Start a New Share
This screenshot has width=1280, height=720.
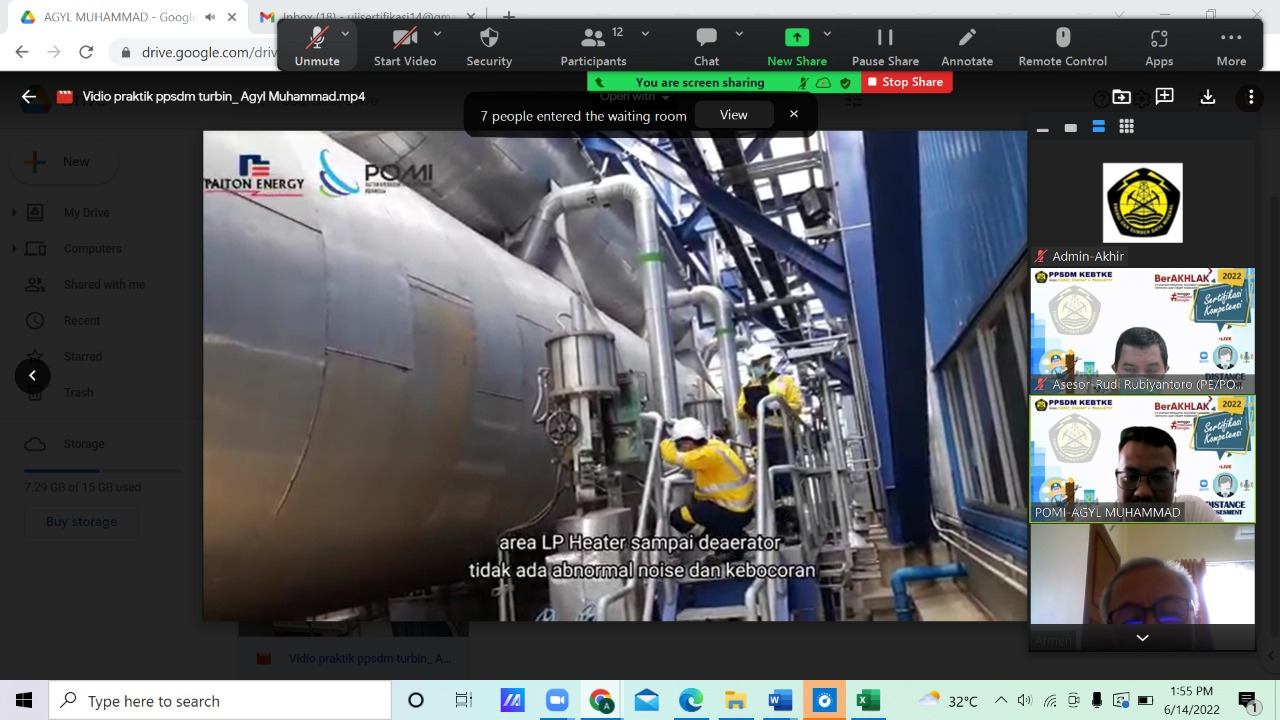(796, 46)
